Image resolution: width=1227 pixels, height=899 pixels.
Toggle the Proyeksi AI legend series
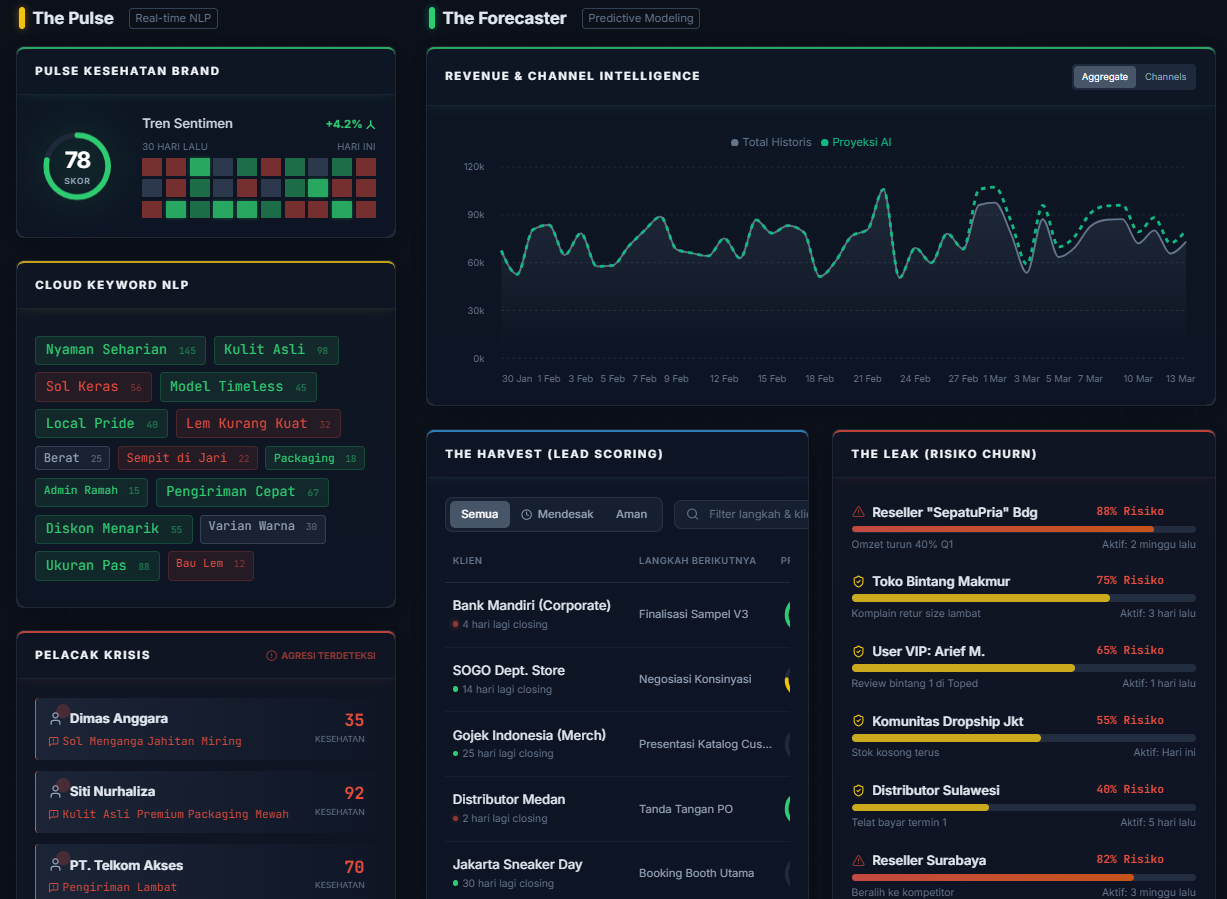[x=856, y=142]
